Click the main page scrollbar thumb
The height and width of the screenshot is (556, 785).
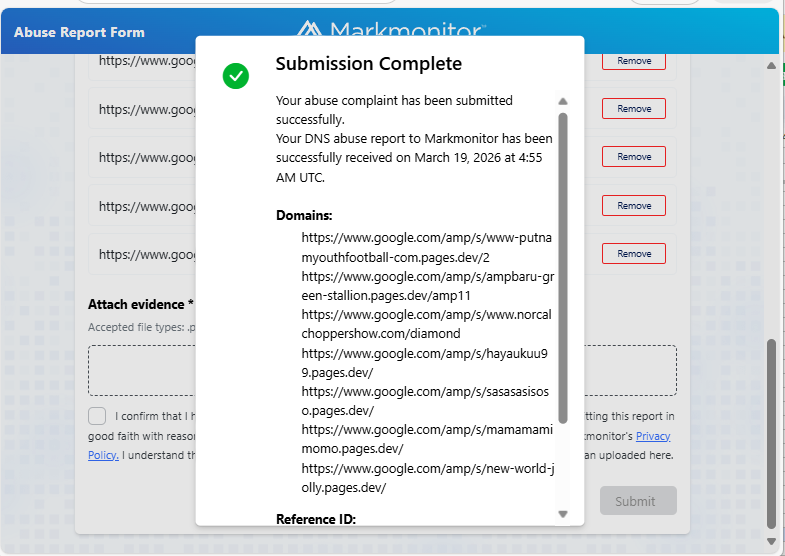(x=771, y=434)
